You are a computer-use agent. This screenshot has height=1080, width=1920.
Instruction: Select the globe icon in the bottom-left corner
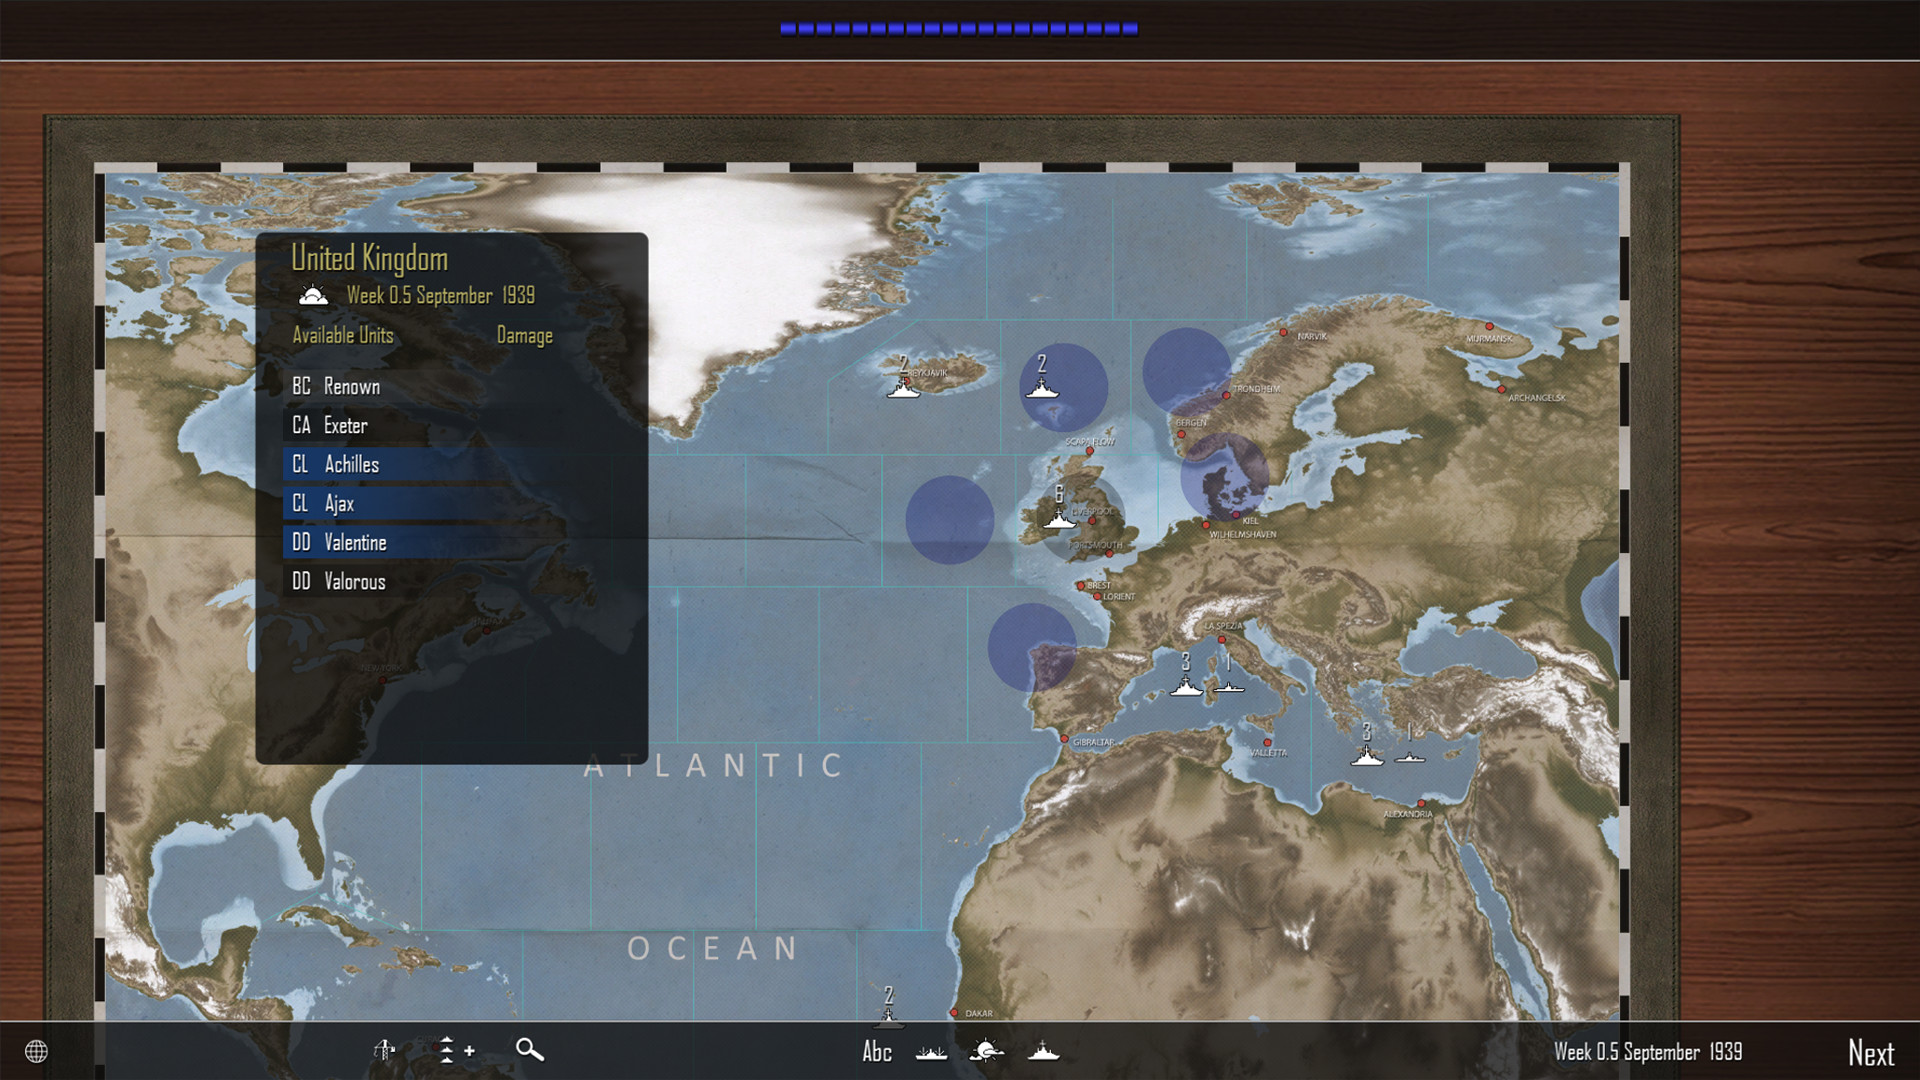pos(35,1051)
